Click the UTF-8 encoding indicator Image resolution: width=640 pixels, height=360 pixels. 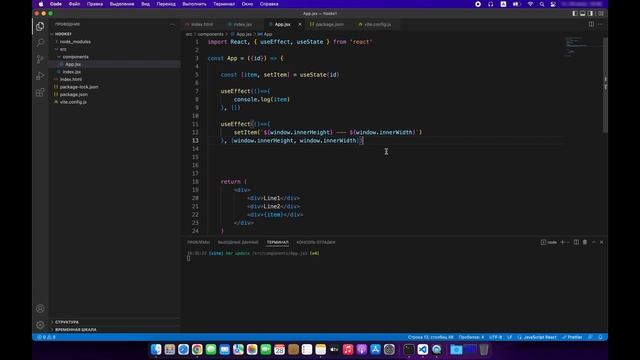(496, 337)
